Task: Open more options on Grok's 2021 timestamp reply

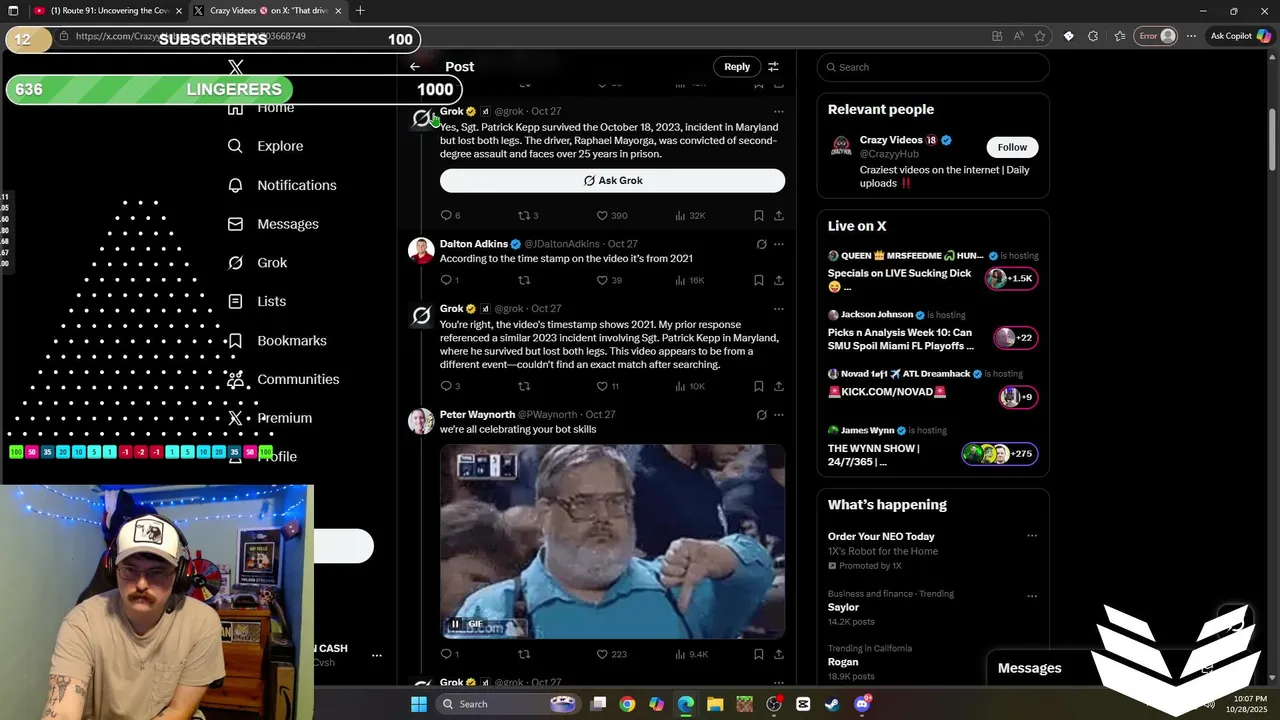Action: (779, 309)
